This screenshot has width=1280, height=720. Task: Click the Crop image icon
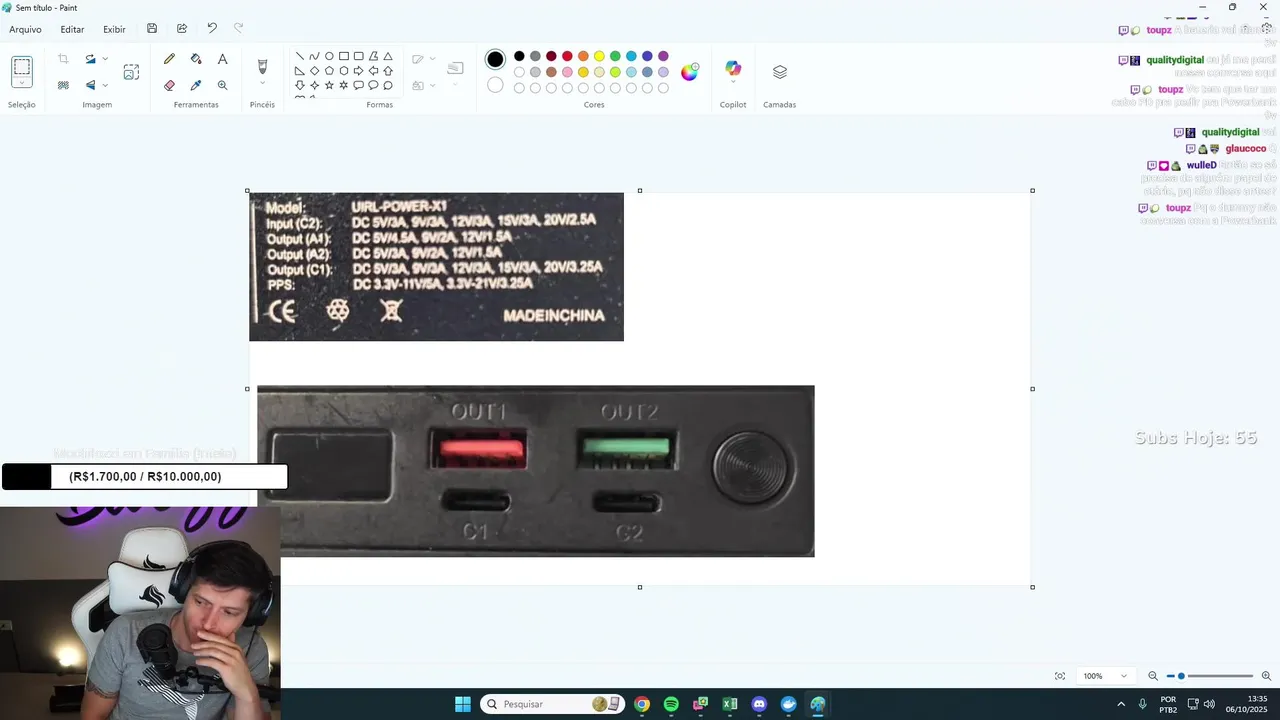tap(63, 59)
